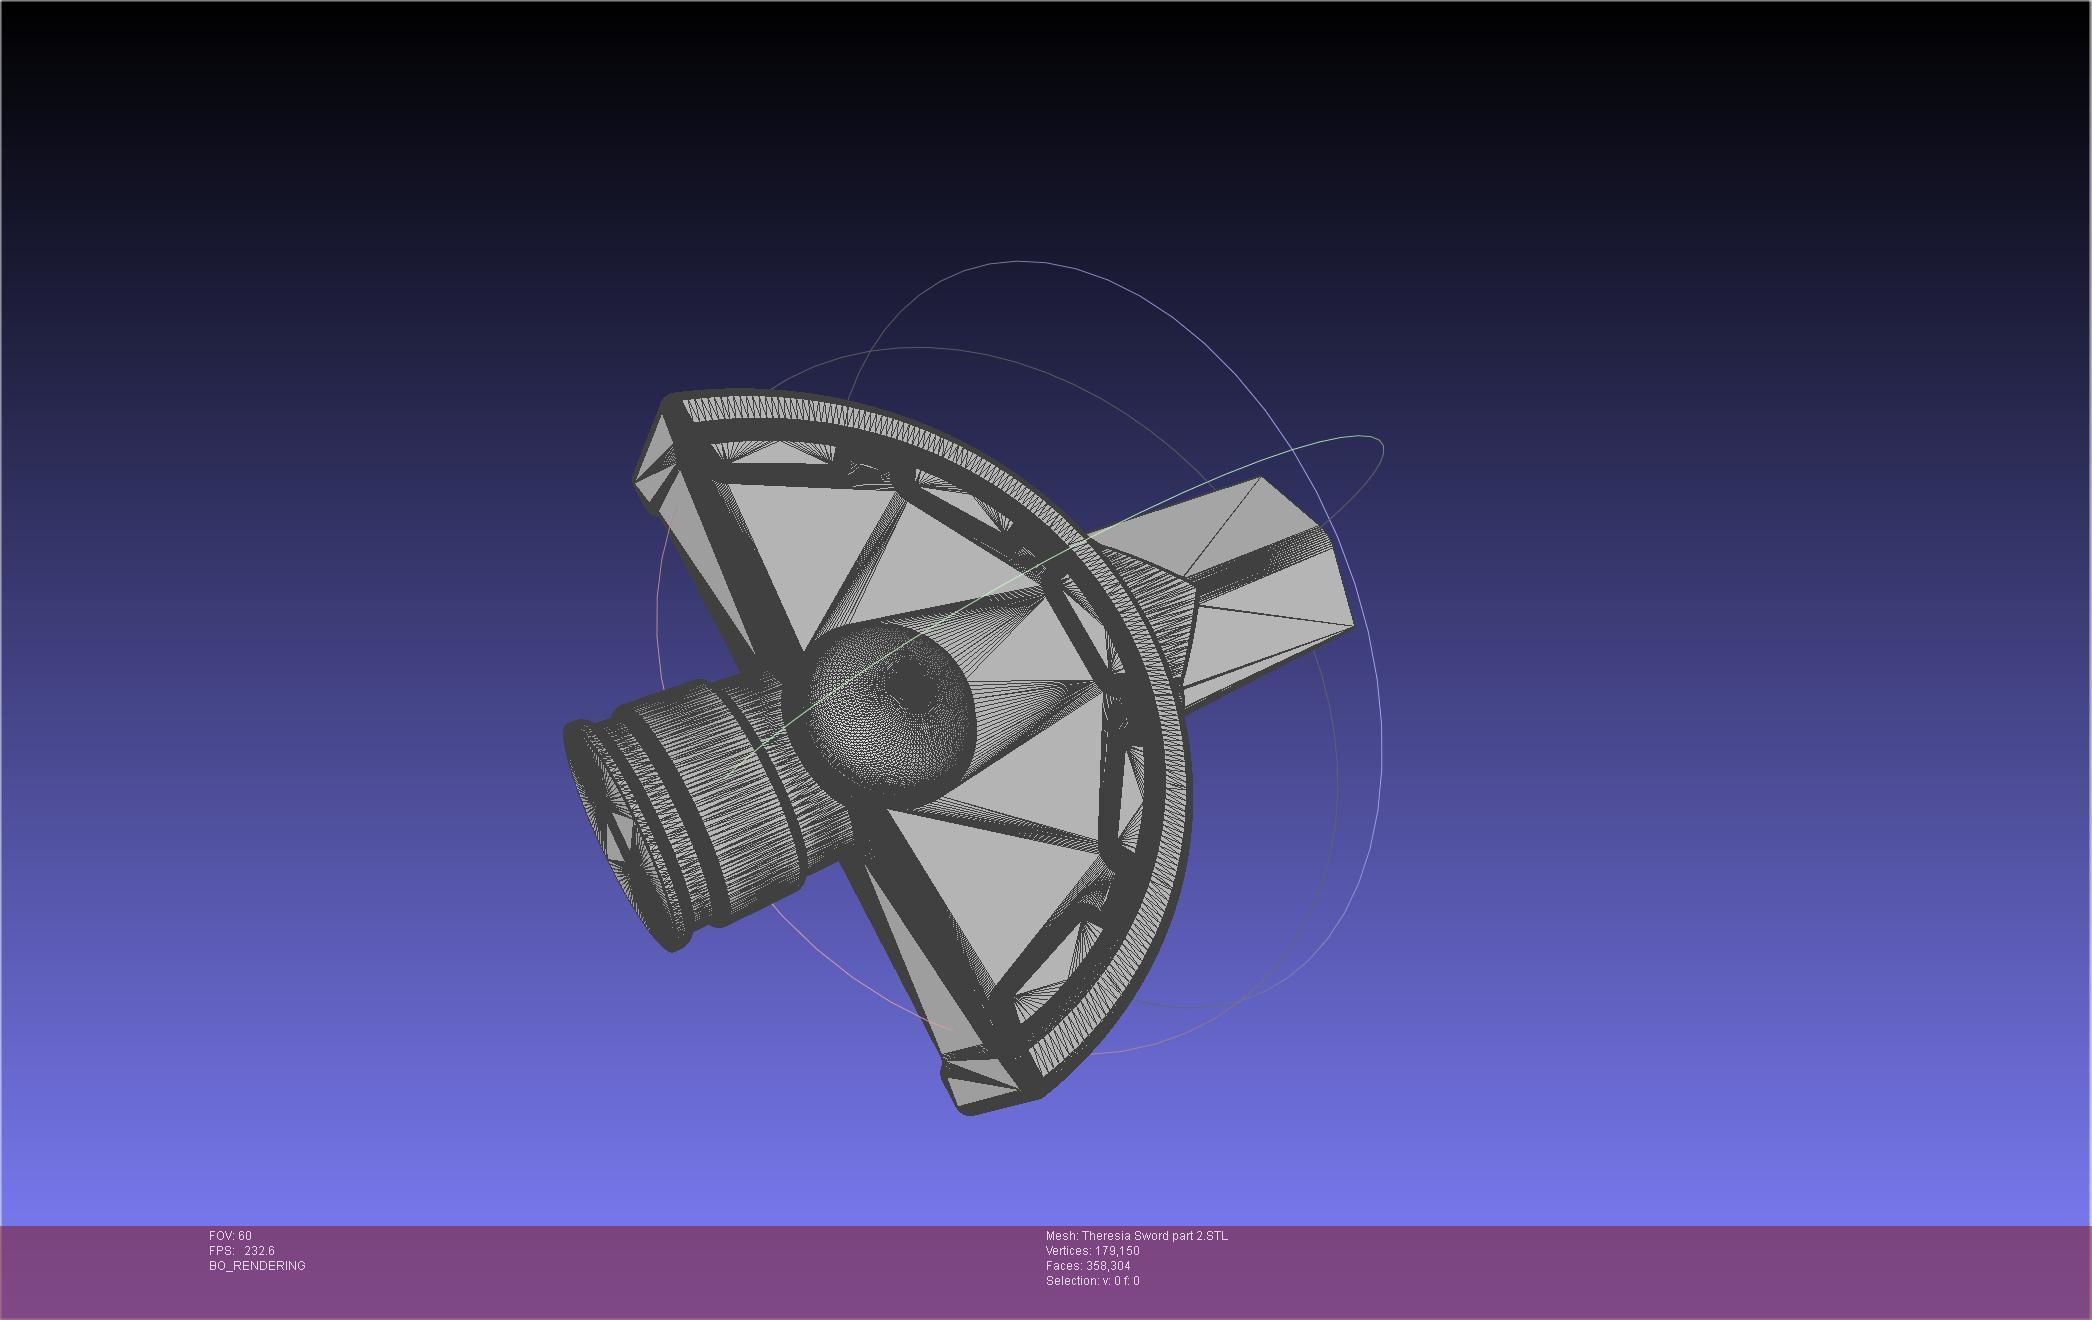Click the green trackball arc's top-right end

(1378, 443)
